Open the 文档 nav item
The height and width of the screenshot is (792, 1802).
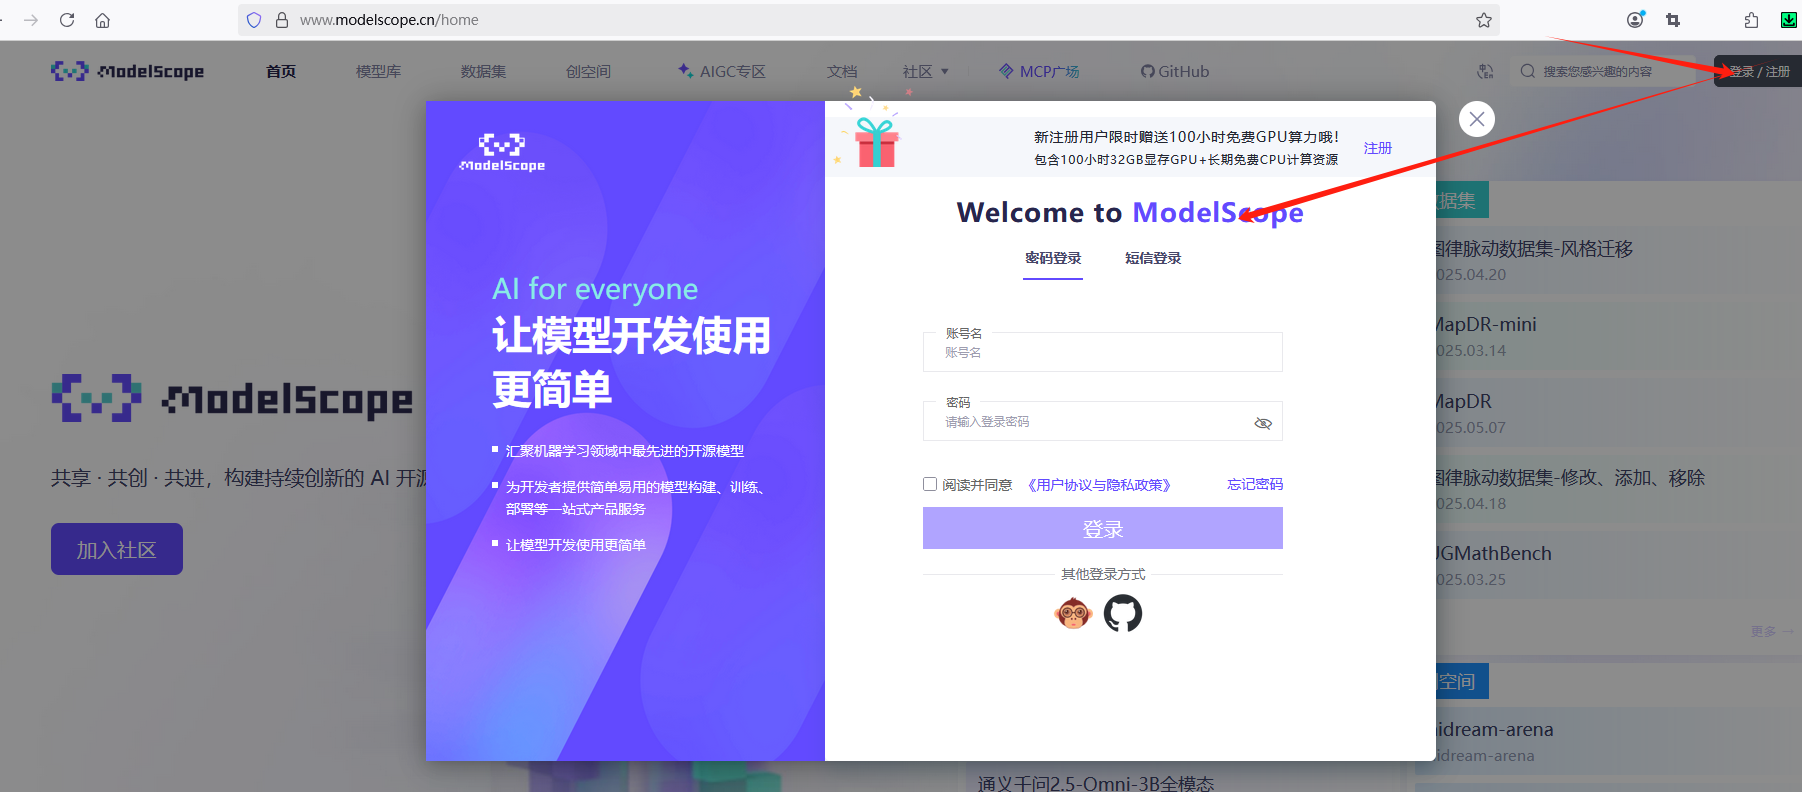click(842, 72)
